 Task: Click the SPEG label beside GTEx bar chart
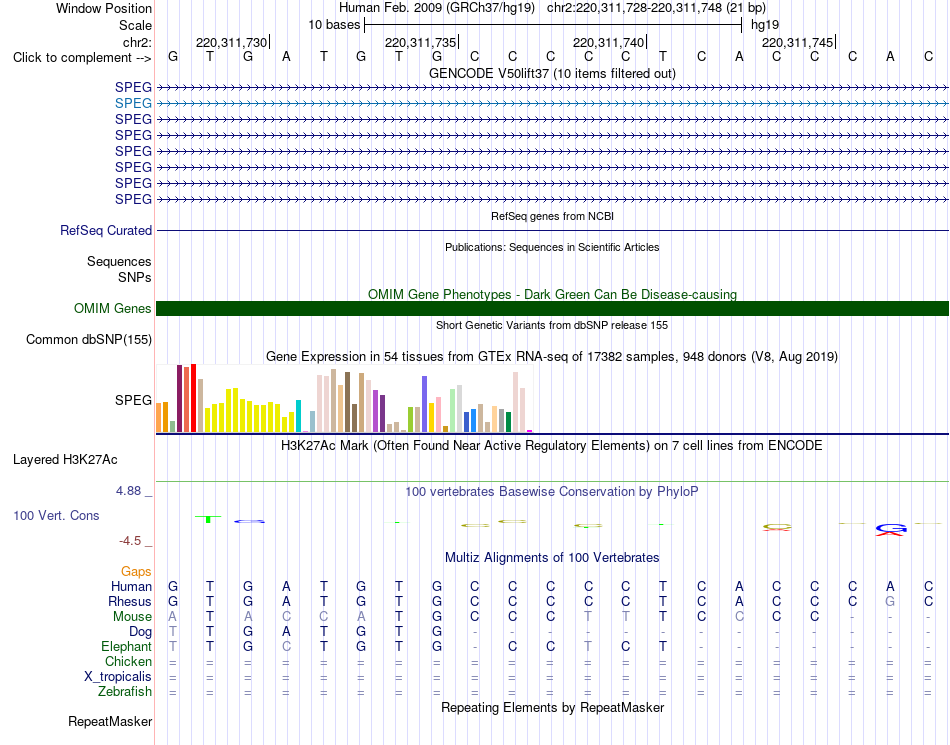click(133, 400)
